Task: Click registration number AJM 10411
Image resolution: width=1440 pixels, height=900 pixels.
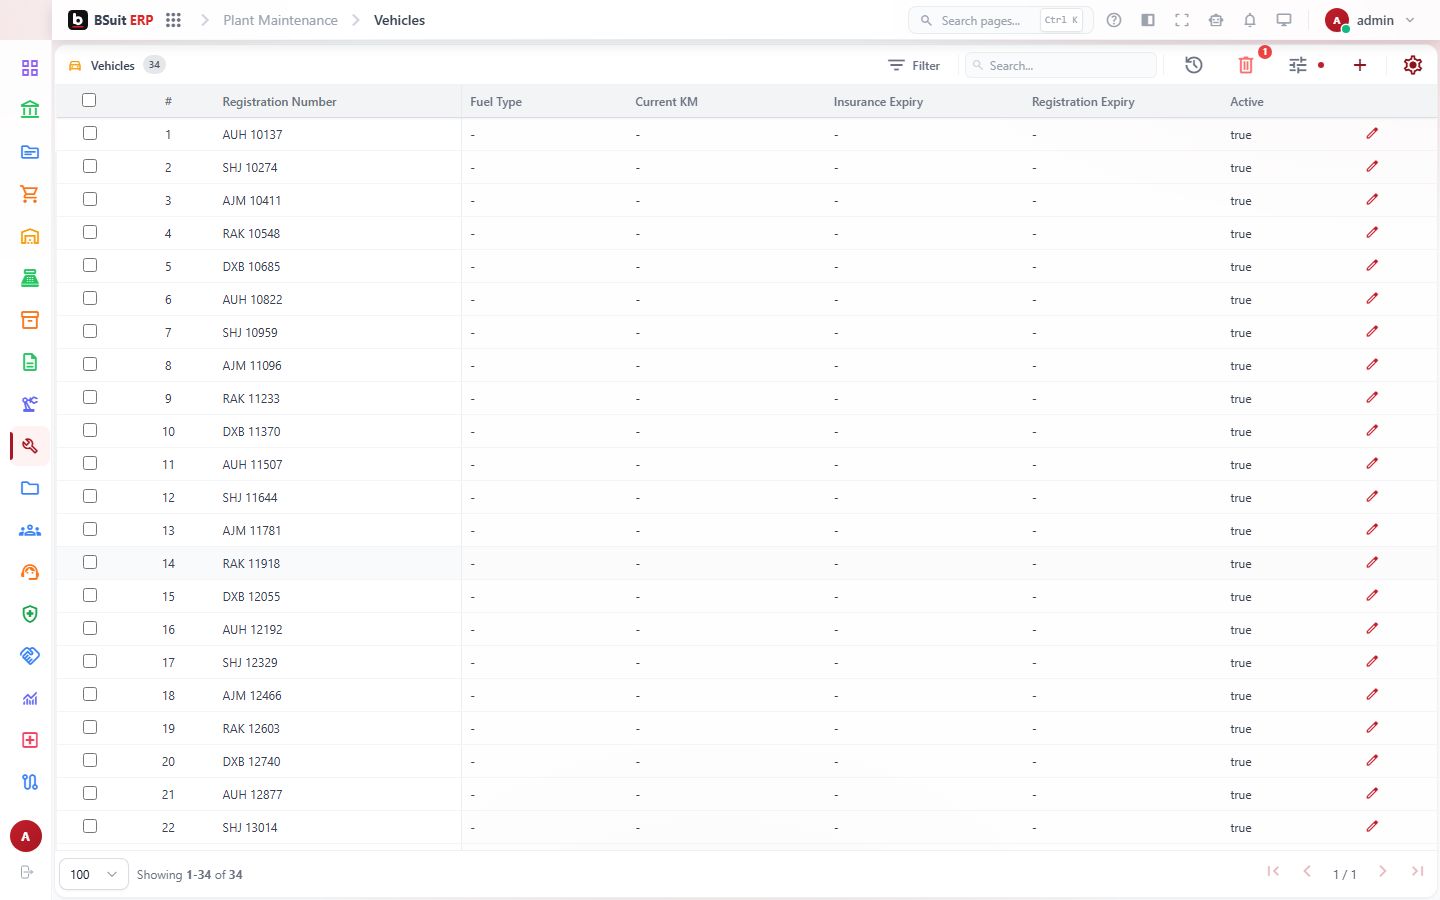Action: [x=252, y=200]
